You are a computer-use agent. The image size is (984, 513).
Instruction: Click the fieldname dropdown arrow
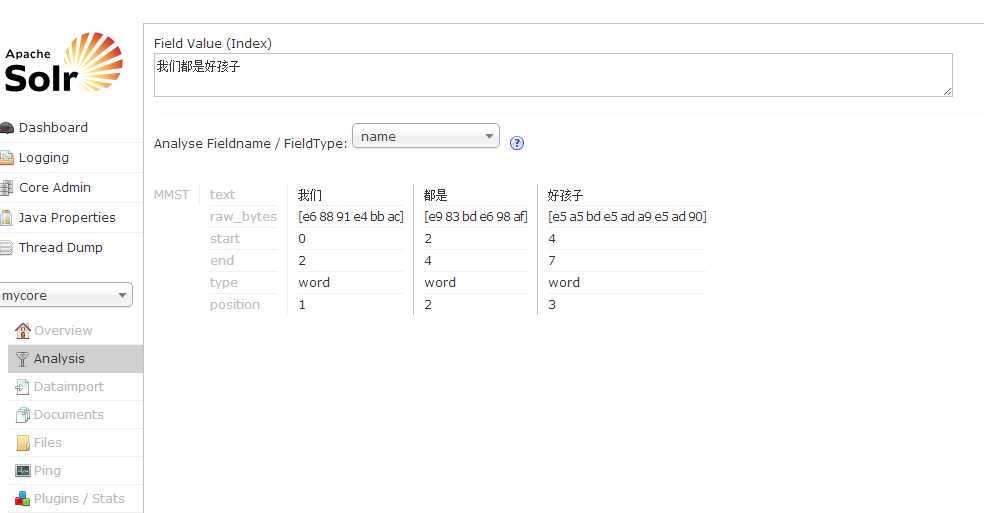[489, 136]
